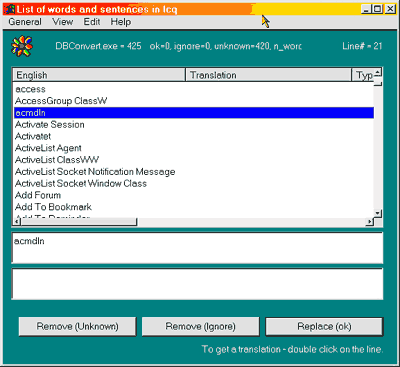The width and height of the screenshot is (400, 367).
Task: Select the 'ActiveList Agent' row
Action: (x=194, y=148)
